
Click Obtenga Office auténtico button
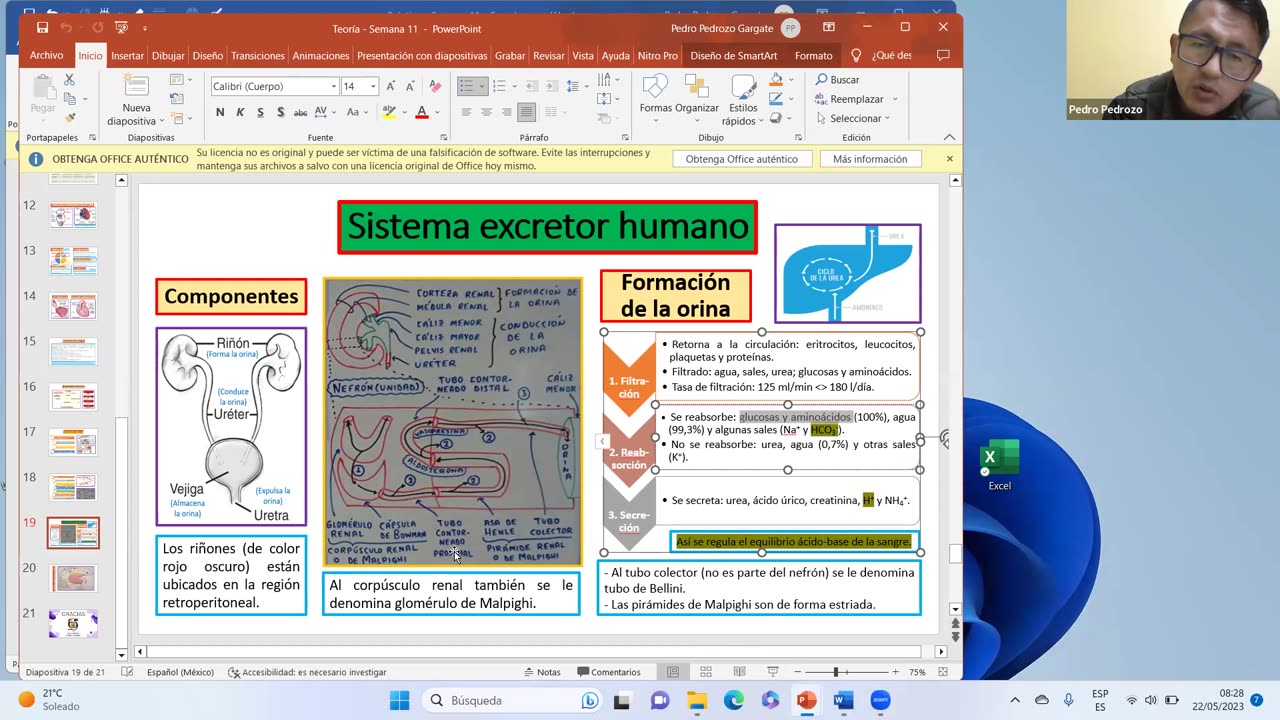click(742, 159)
